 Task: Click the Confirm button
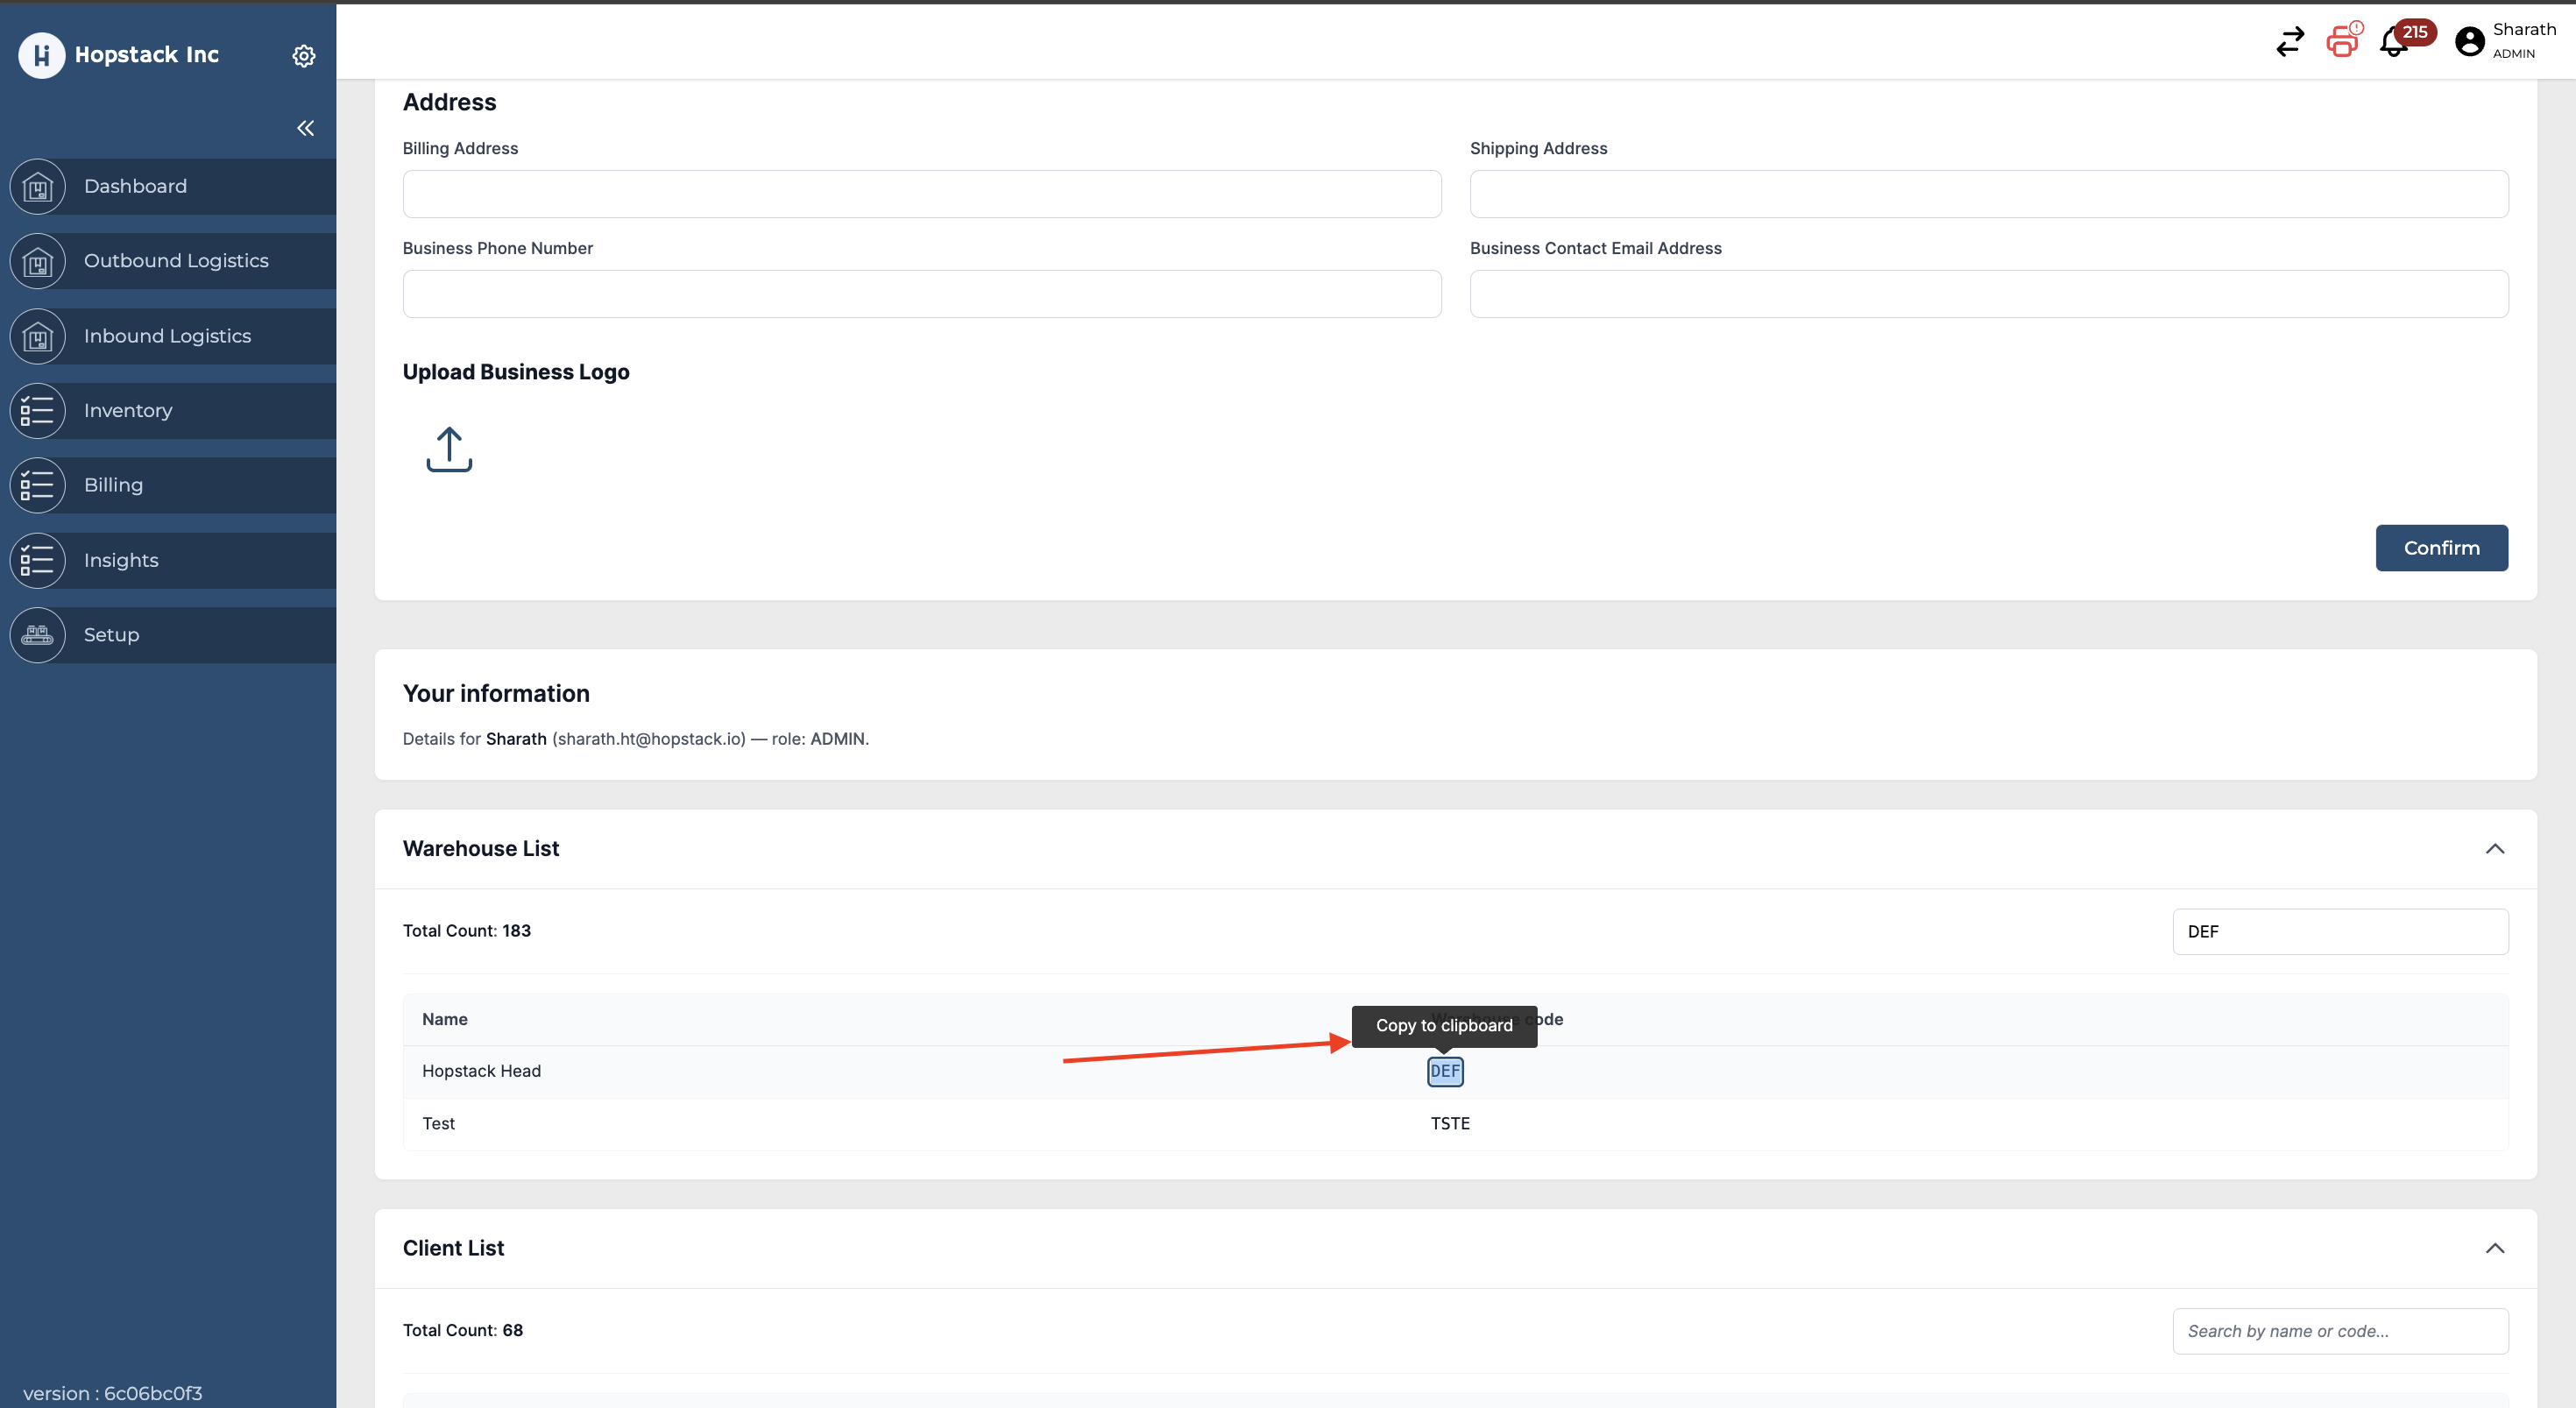click(x=2441, y=548)
